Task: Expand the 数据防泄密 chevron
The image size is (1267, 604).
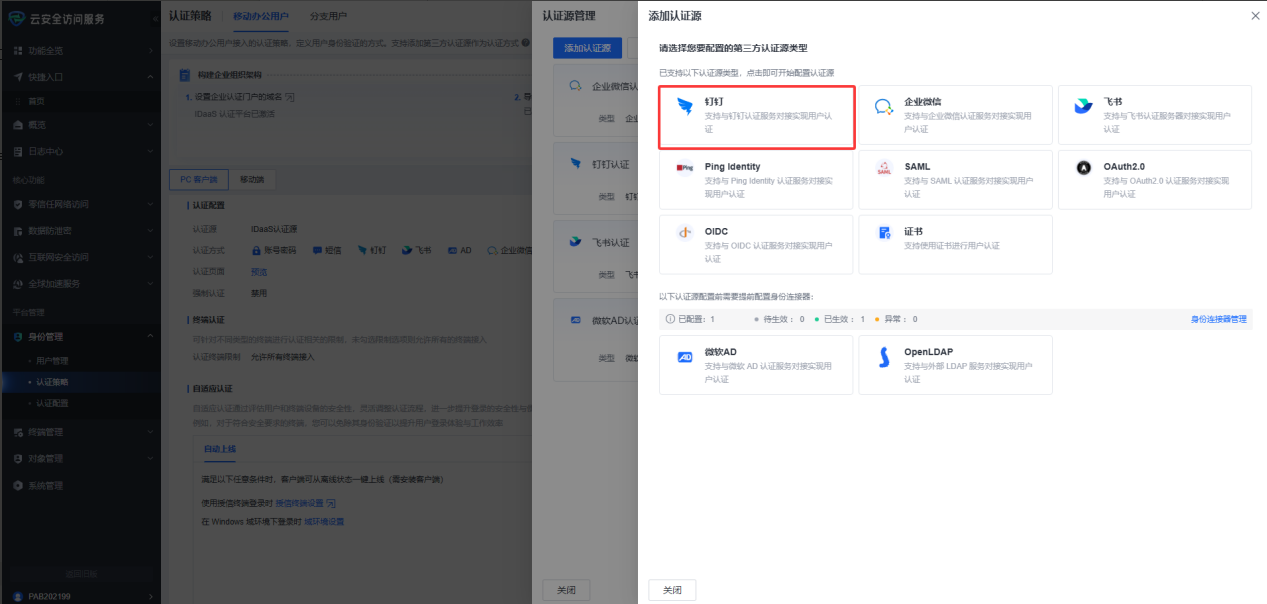Action: (x=151, y=230)
